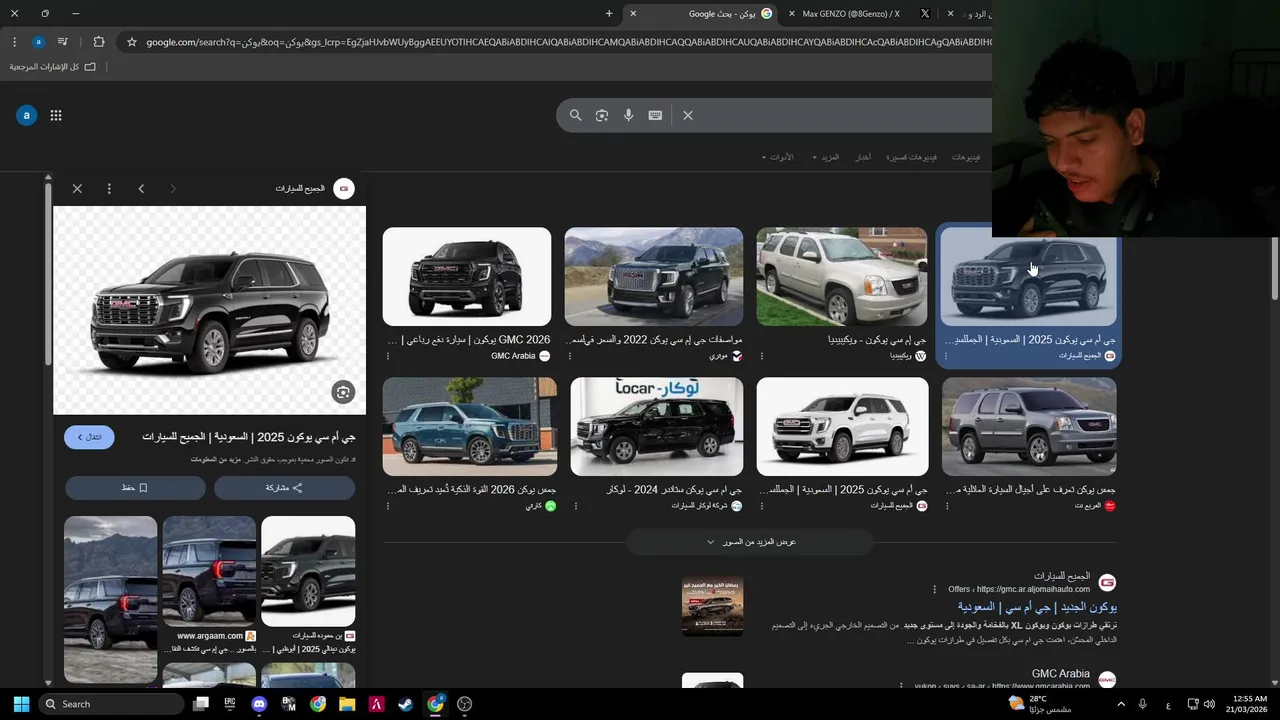Screen dimensions: 1280x720
Task: Open a new browser tab
Action: (x=609, y=14)
